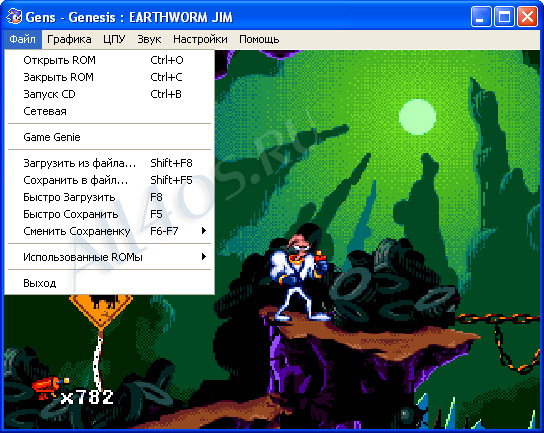Click the x782 ammo counter
Image resolution: width=544 pixels, height=433 pixels.
tap(87, 397)
